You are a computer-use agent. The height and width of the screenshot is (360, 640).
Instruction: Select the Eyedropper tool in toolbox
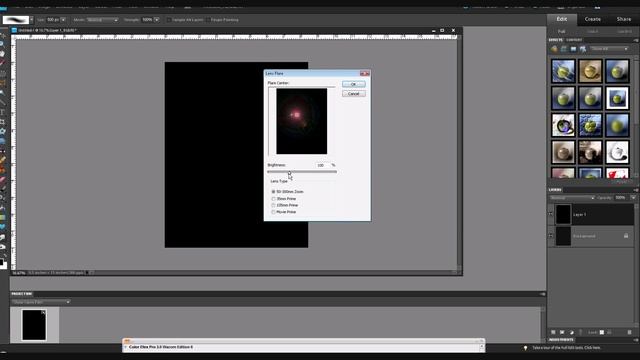(2, 63)
